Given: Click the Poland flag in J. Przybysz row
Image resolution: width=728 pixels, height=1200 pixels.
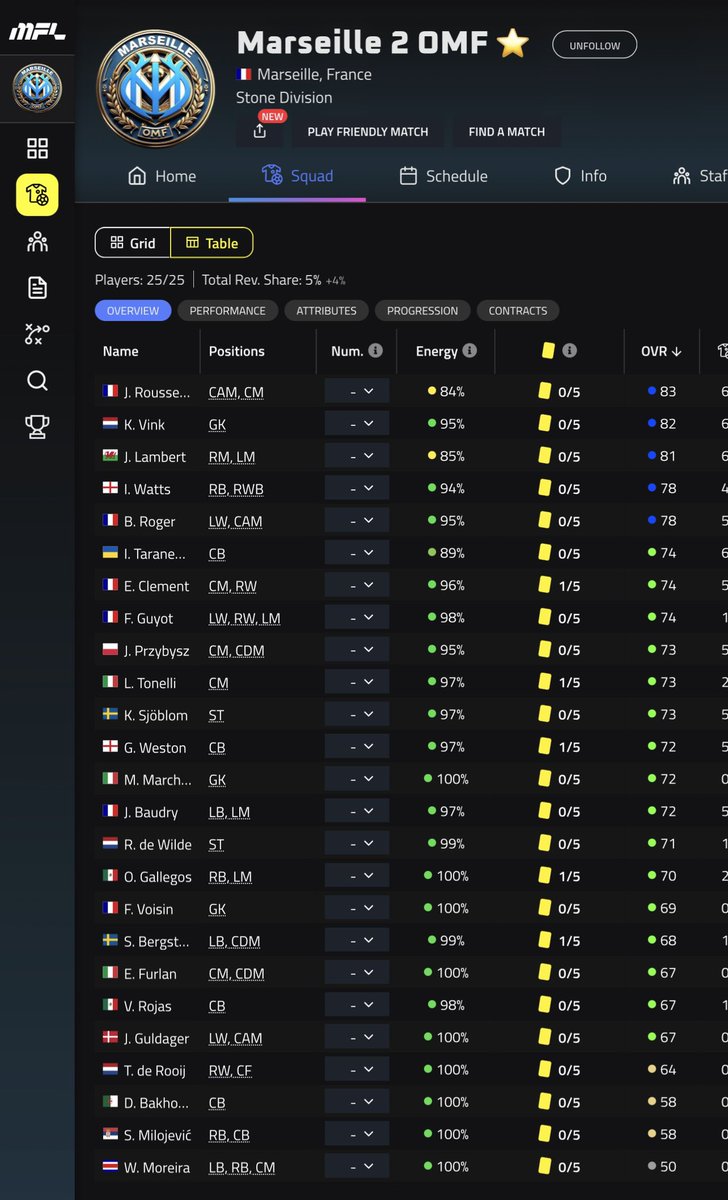Looking at the screenshot, I should tap(110, 650).
